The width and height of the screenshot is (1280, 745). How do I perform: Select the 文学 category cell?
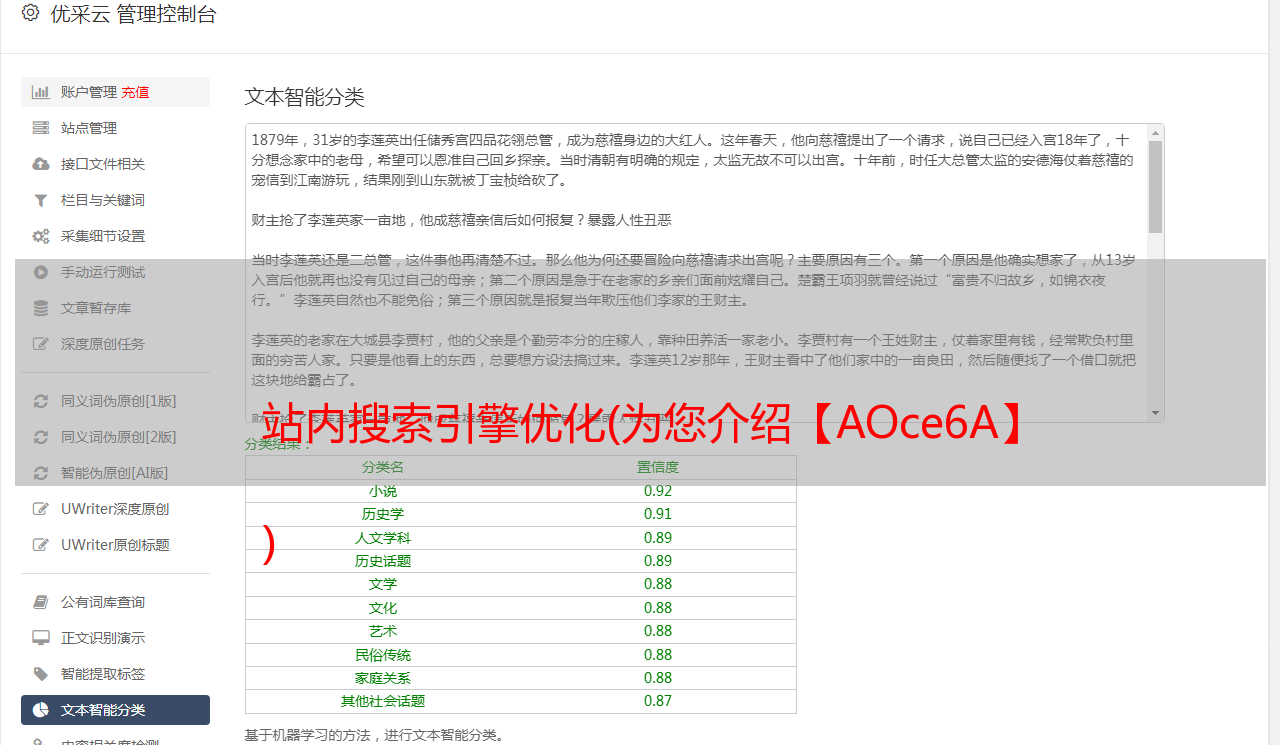click(x=383, y=584)
